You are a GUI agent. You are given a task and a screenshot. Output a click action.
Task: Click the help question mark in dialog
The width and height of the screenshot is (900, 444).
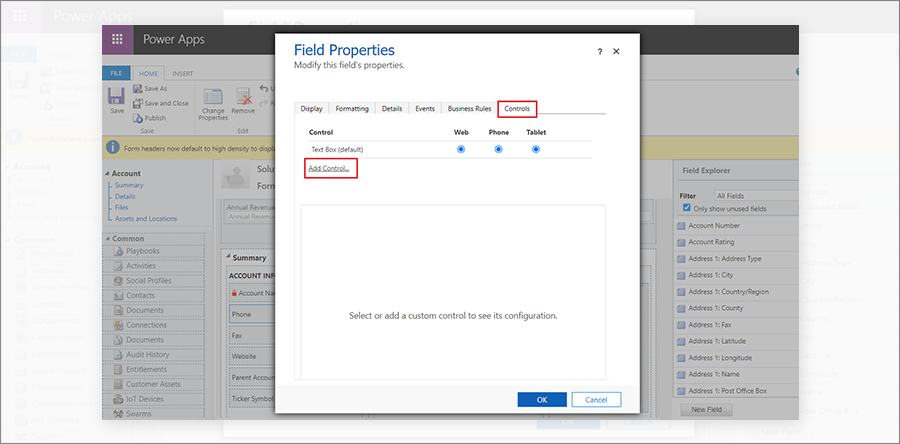[x=599, y=51]
